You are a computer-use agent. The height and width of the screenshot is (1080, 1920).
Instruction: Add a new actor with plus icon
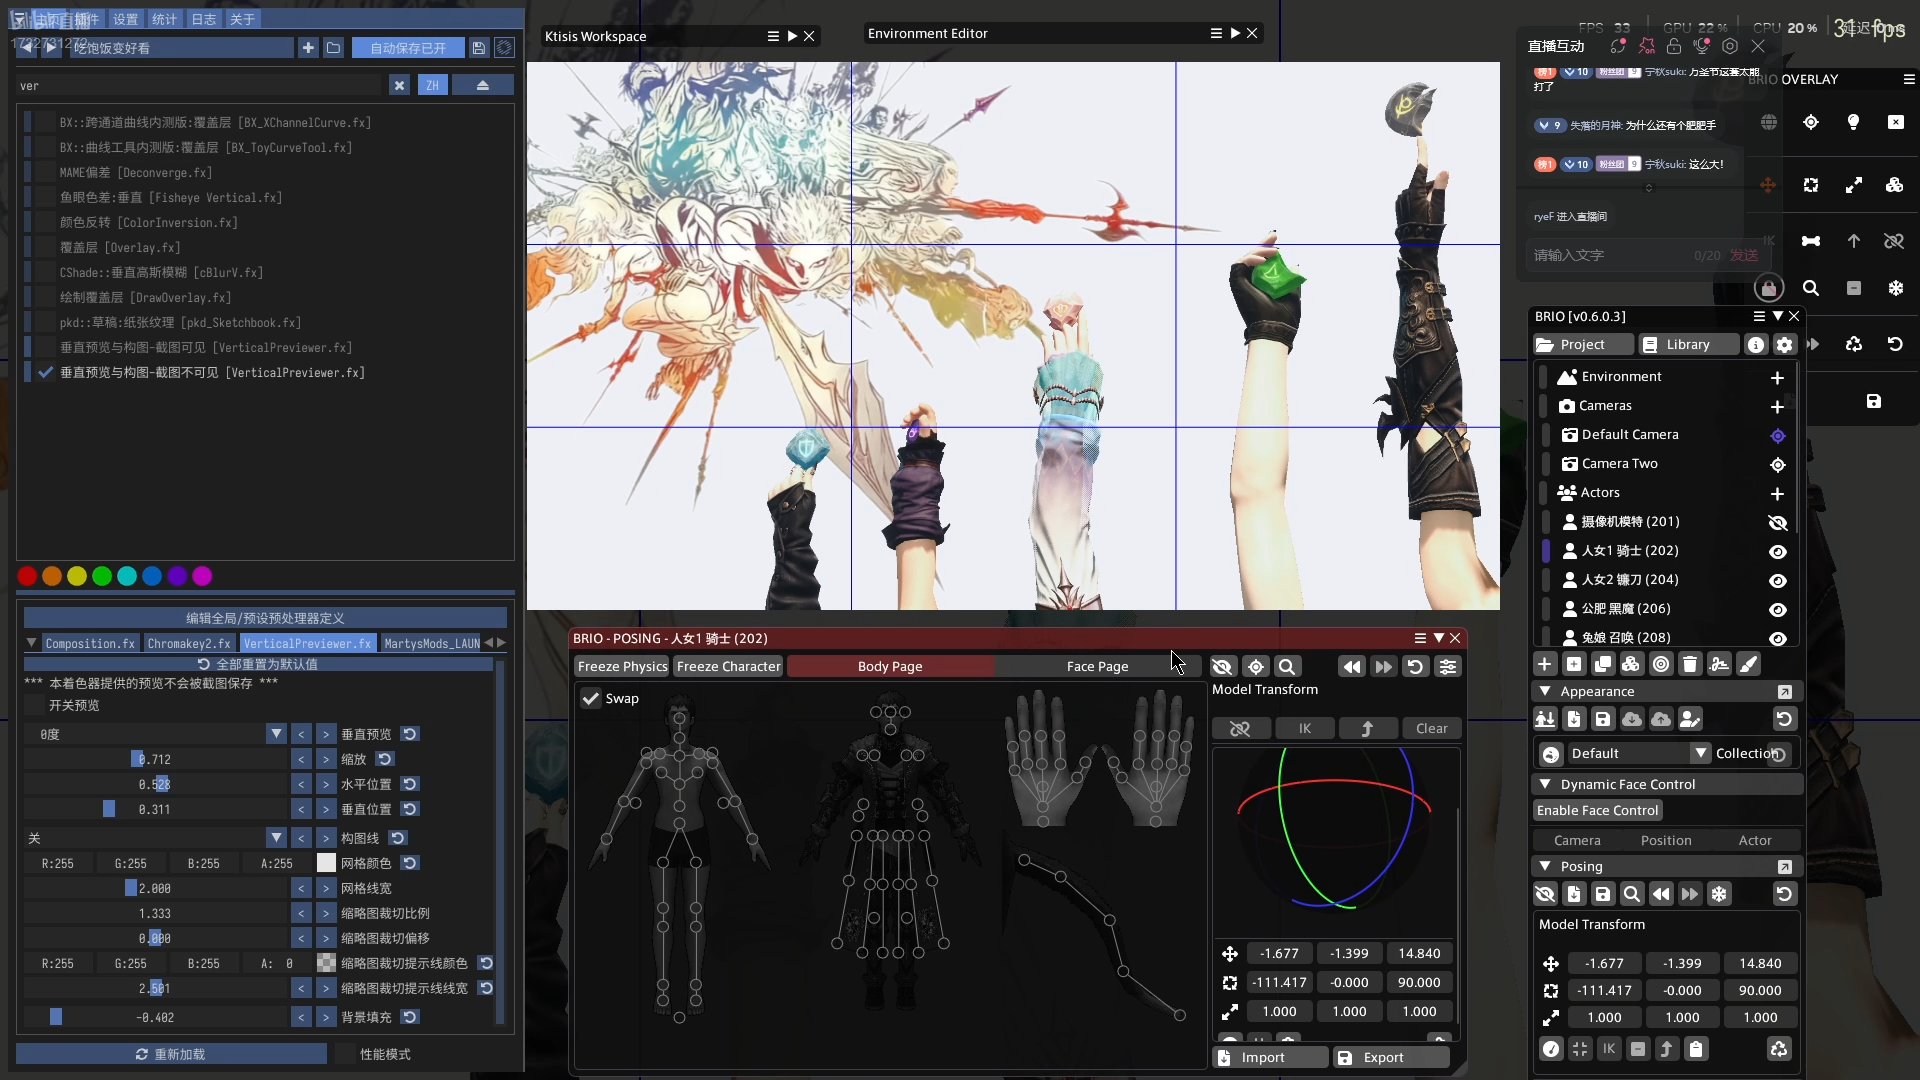click(1777, 493)
